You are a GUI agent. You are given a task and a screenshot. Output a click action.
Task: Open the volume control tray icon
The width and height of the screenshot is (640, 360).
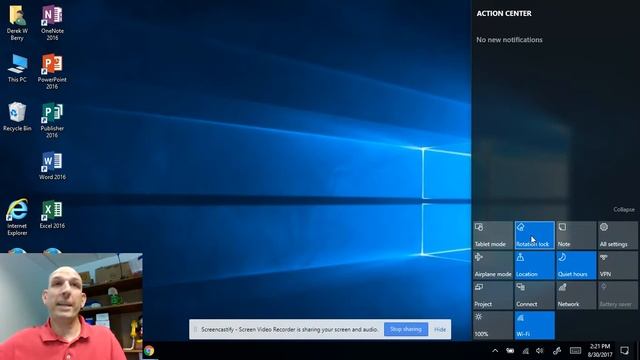[540, 351]
